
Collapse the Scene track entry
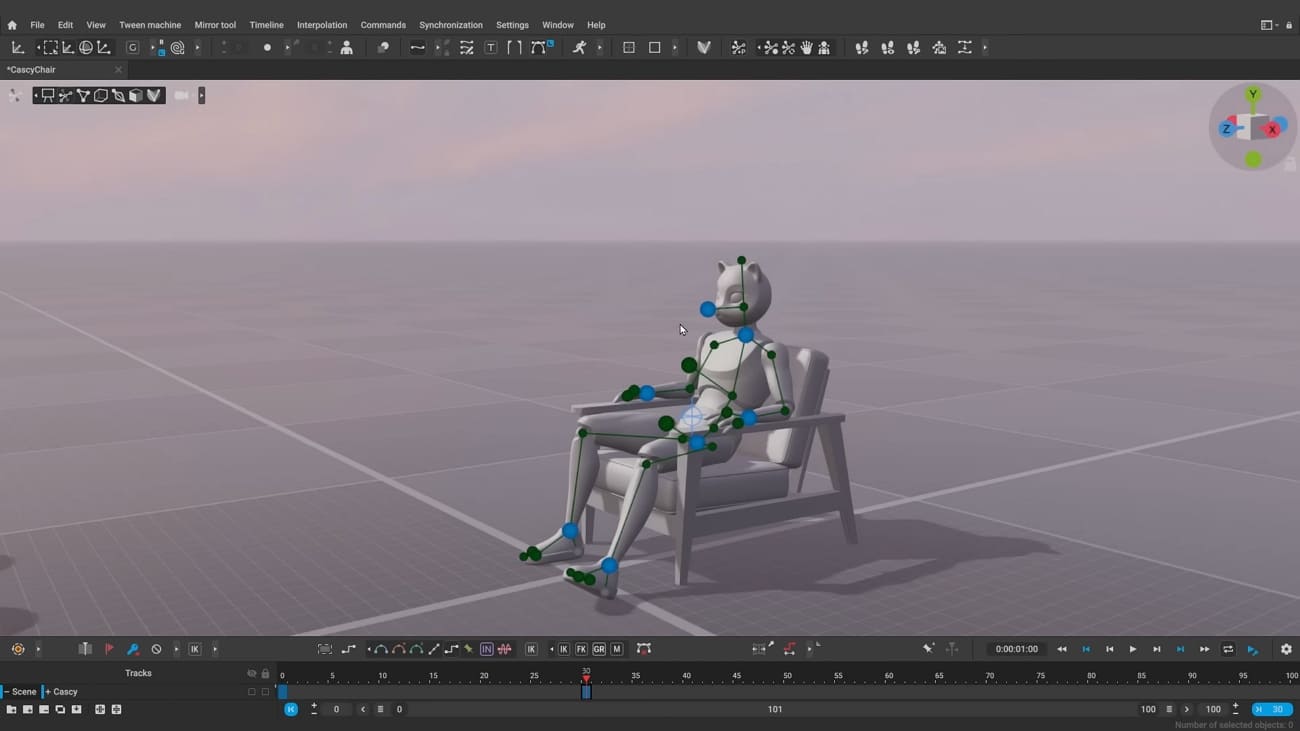8,691
